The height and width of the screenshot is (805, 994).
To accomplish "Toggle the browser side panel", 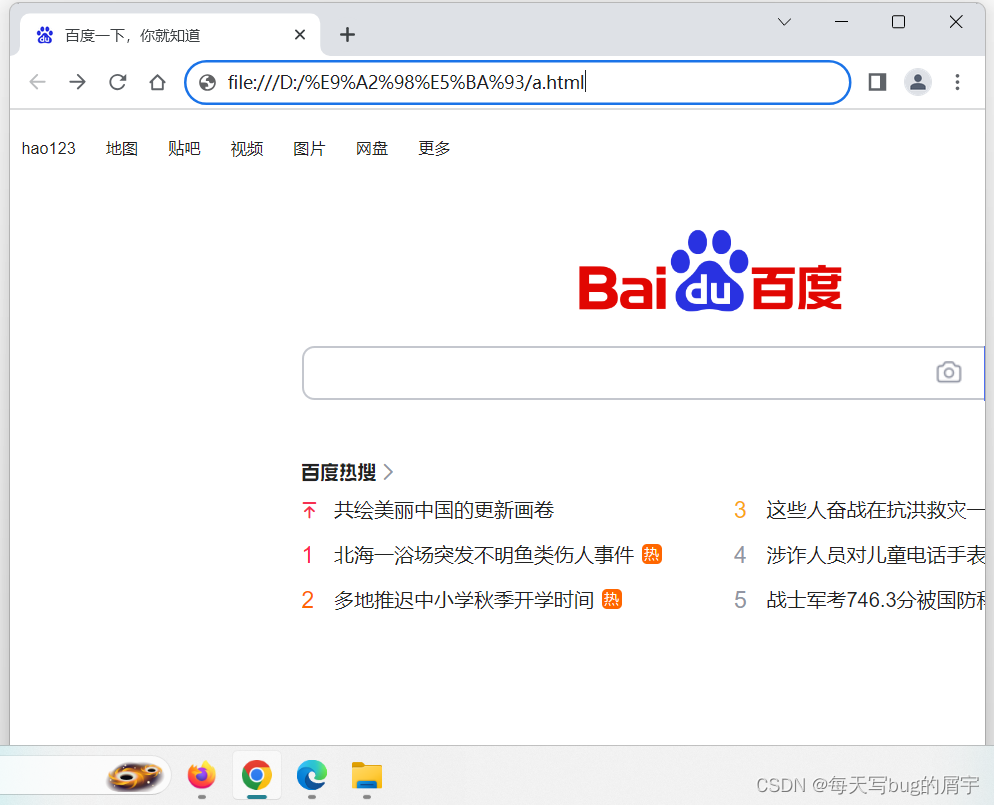I will [877, 82].
